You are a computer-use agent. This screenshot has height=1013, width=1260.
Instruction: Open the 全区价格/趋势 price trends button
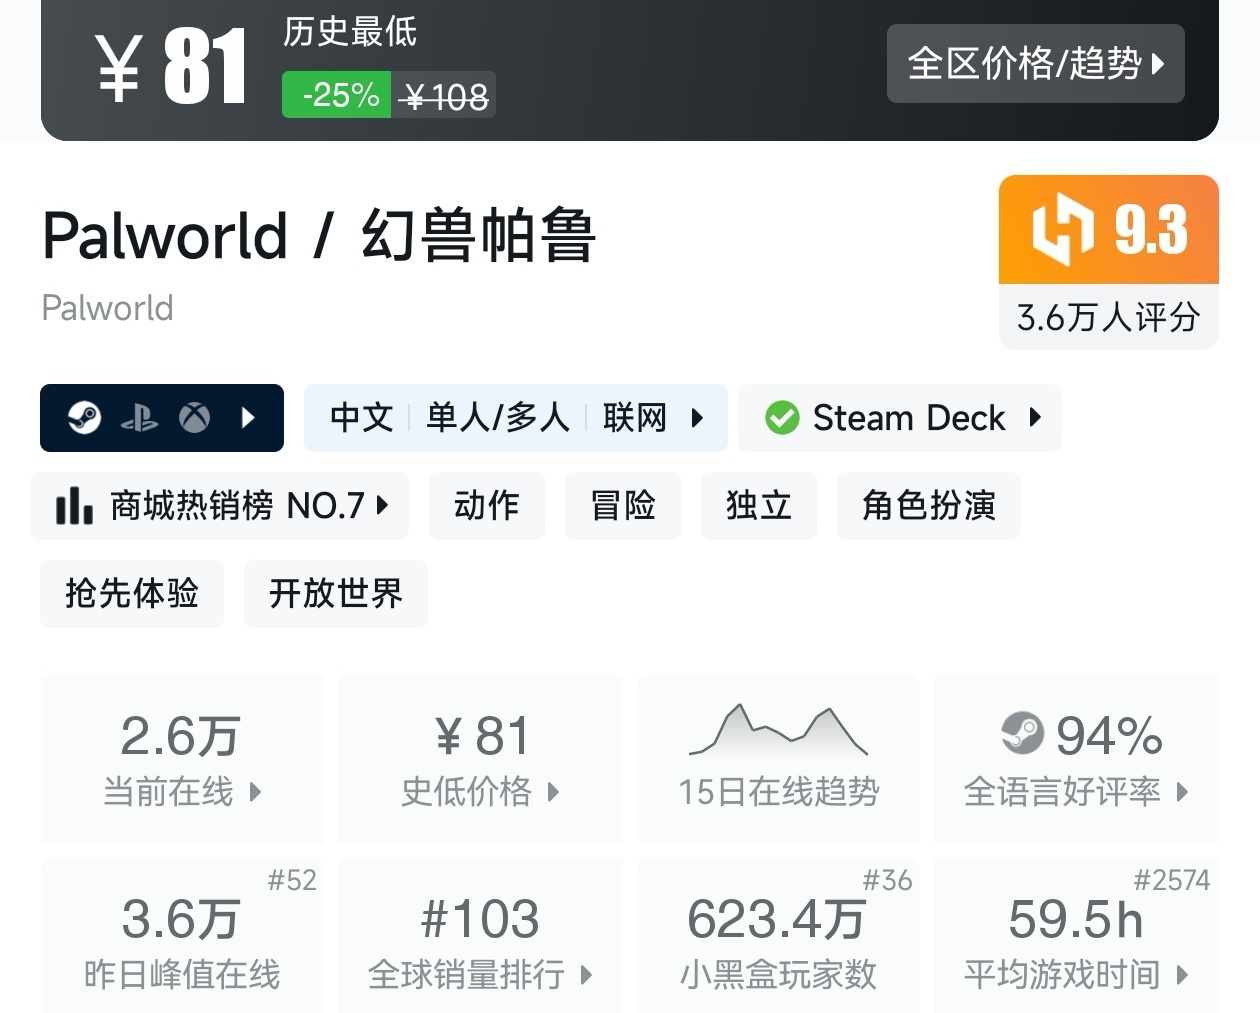coord(1035,64)
